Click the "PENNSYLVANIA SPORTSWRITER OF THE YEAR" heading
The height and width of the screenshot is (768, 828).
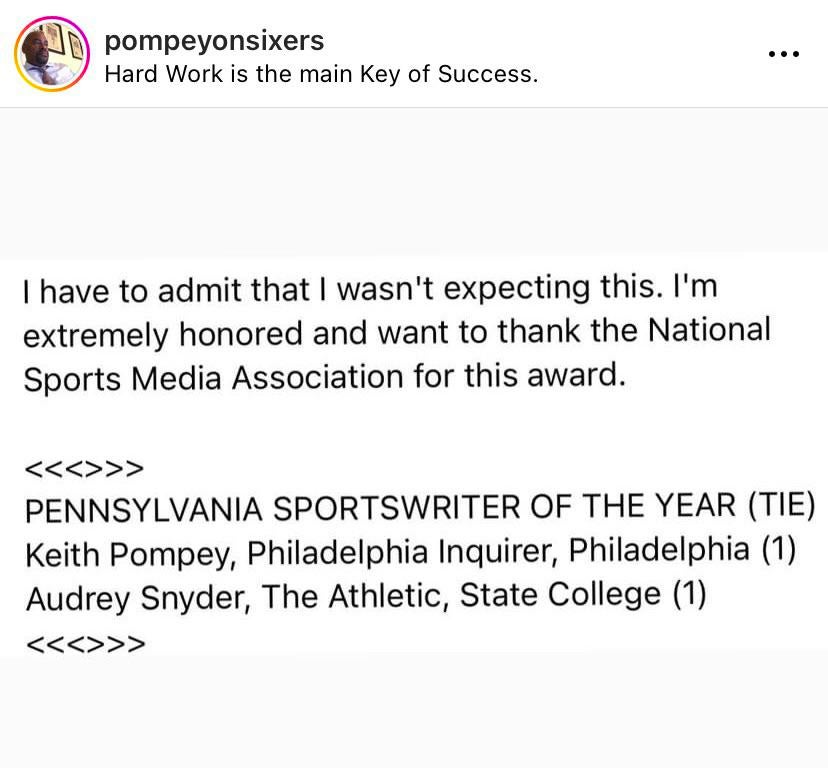pyautogui.click(x=380, y=508)
